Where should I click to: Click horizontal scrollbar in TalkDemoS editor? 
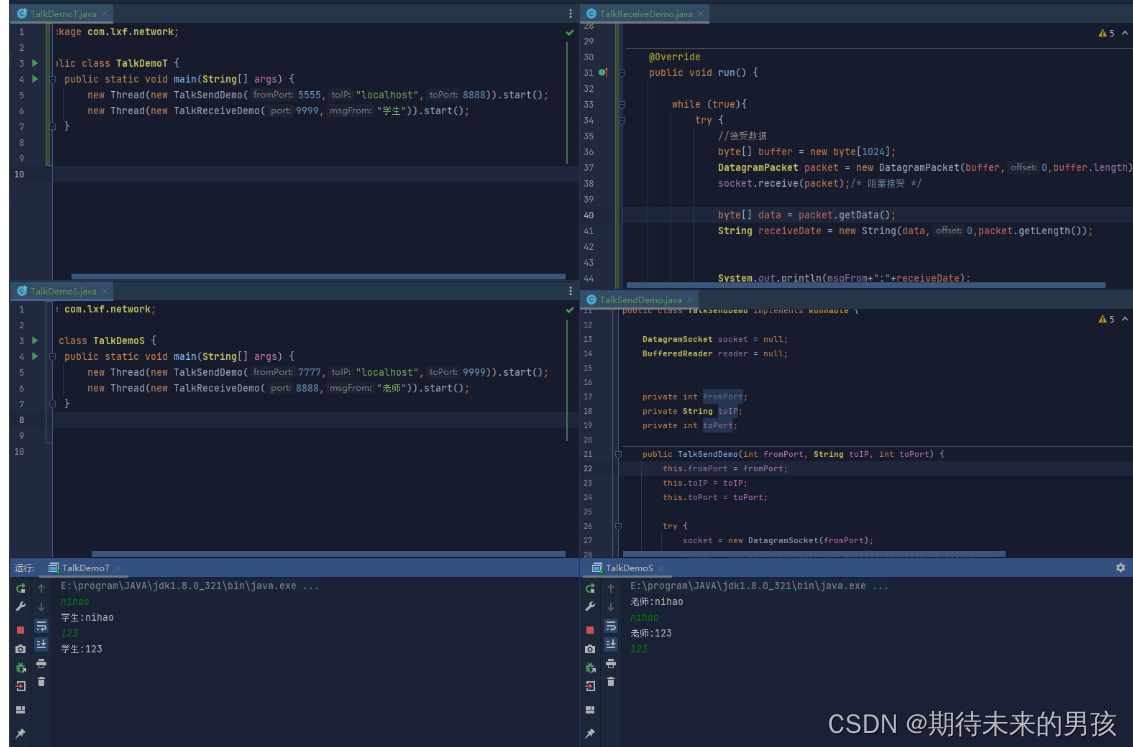point(329,554)
